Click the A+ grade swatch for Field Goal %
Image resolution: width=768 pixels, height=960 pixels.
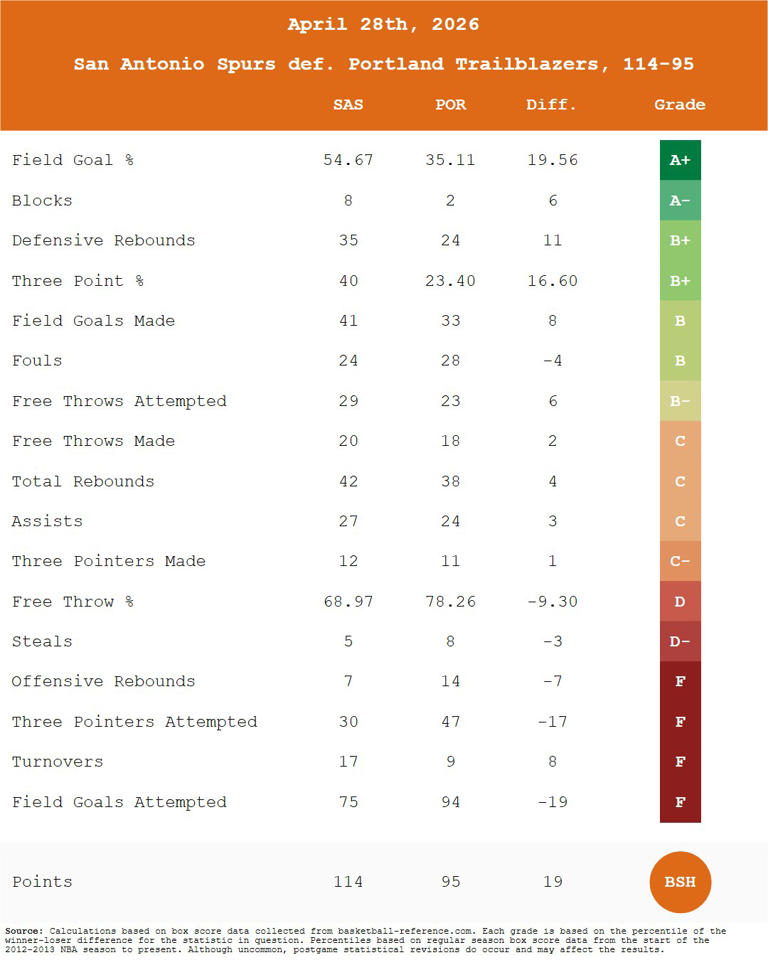coord(680,160)
